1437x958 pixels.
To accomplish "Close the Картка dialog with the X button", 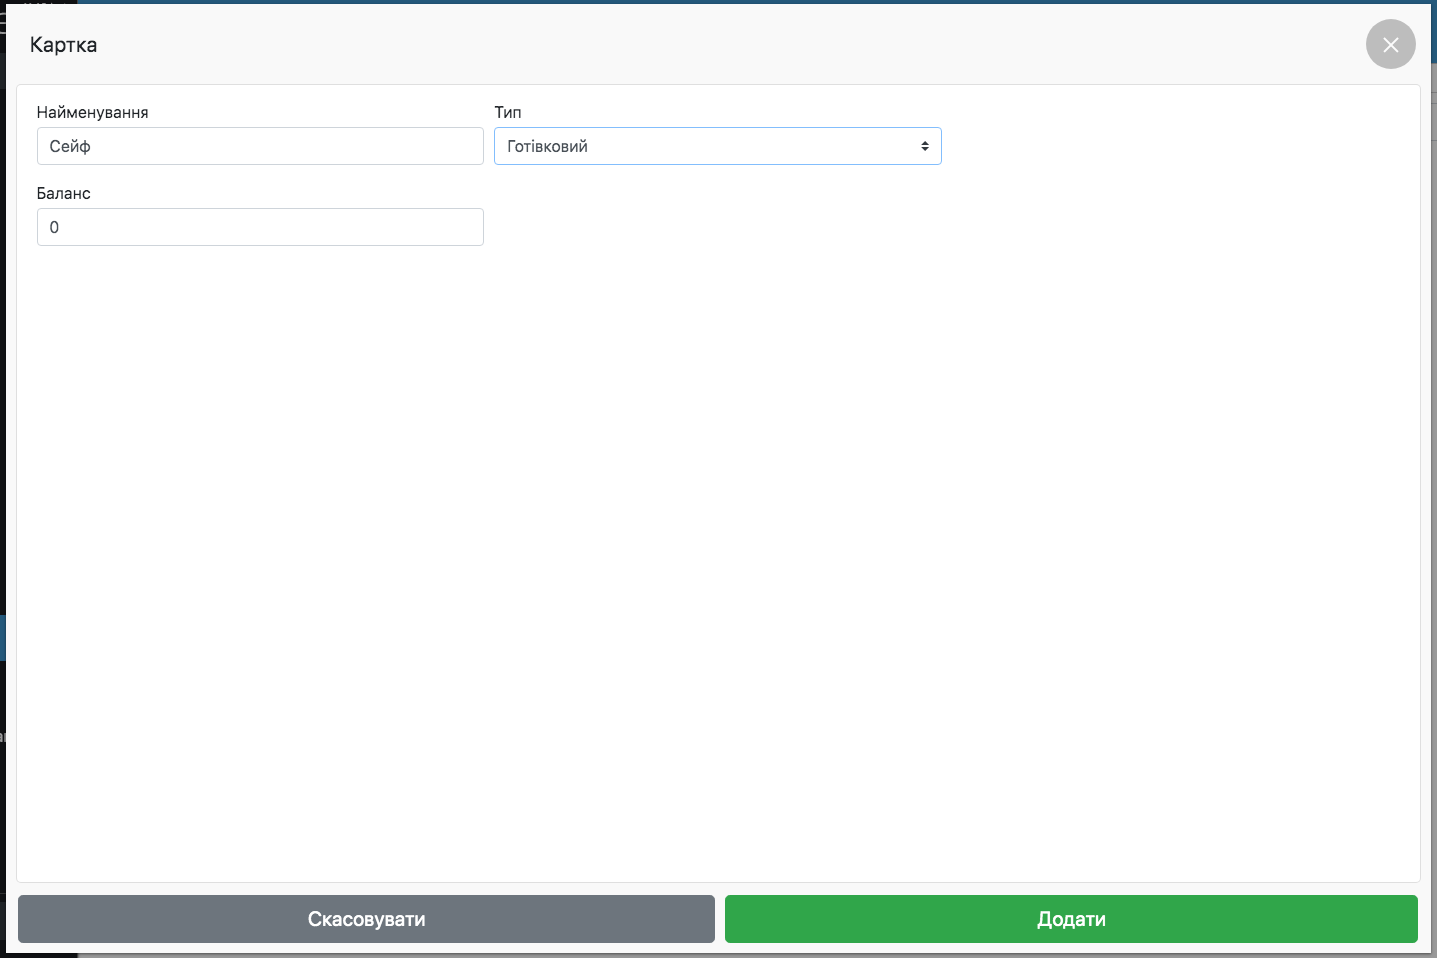I will [1390, 45].
